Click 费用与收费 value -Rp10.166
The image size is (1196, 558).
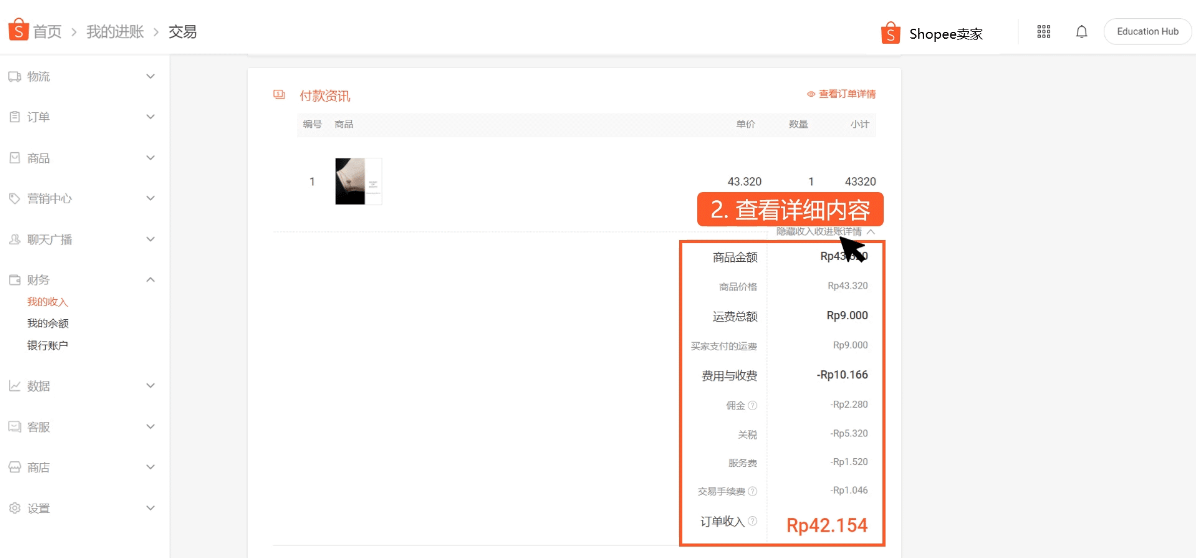pos(842,375)
